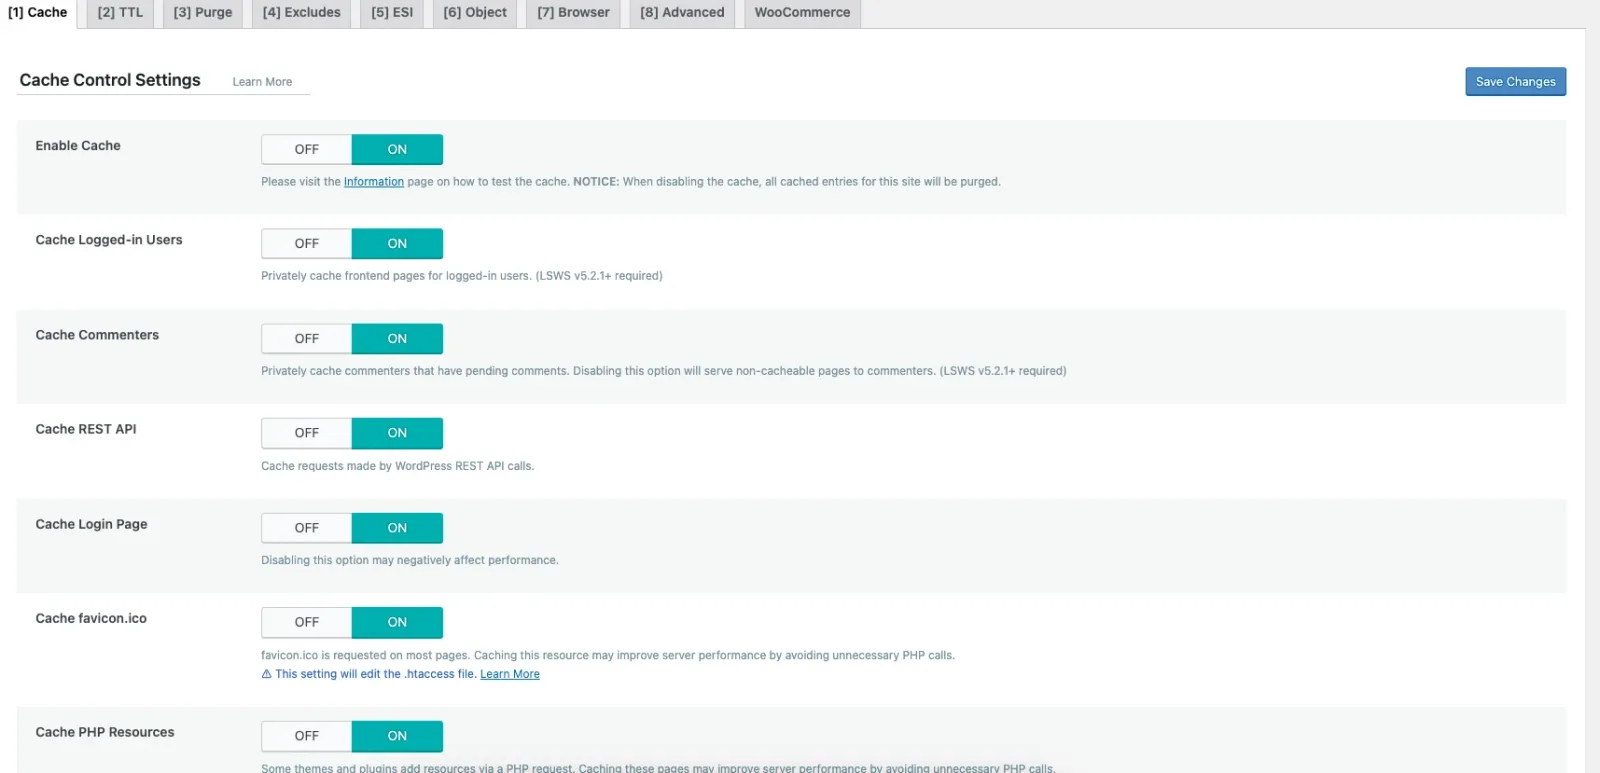Follow the Information page link

[x=374, y=182]
